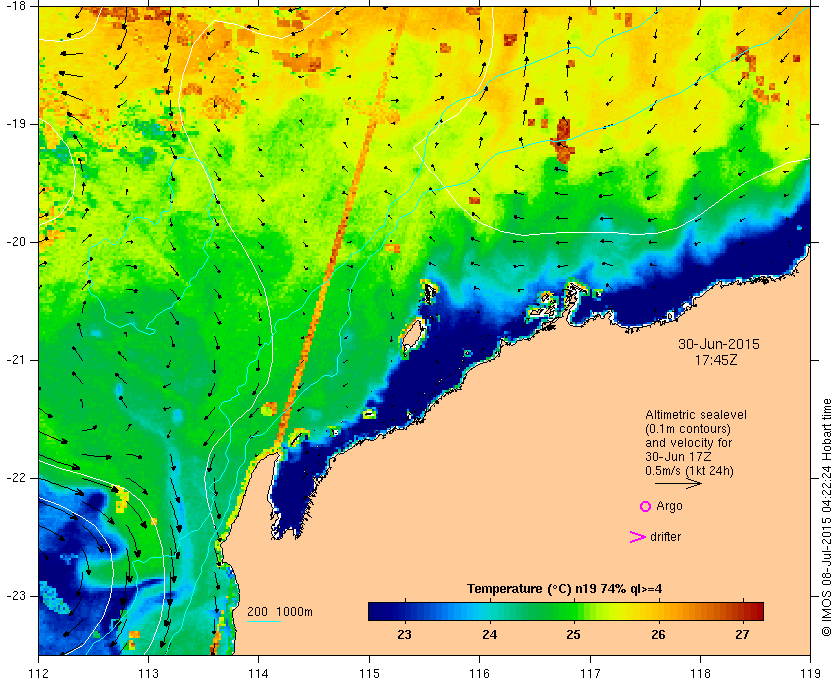The image size is (840, 680).
Task: Click the 'Temperature (°C) n19 74% ql>=4' title
Action: click(564, 589)
